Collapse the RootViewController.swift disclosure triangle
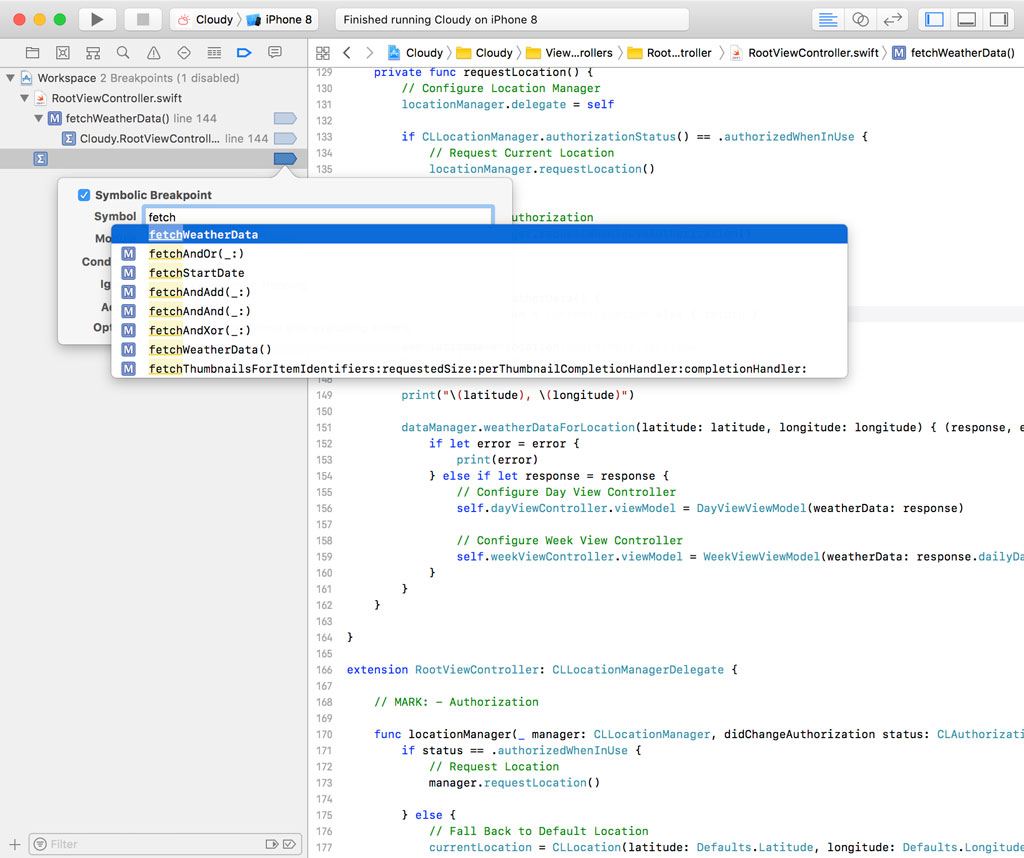This screenshot has width=1024, height=858. [24, 98]
